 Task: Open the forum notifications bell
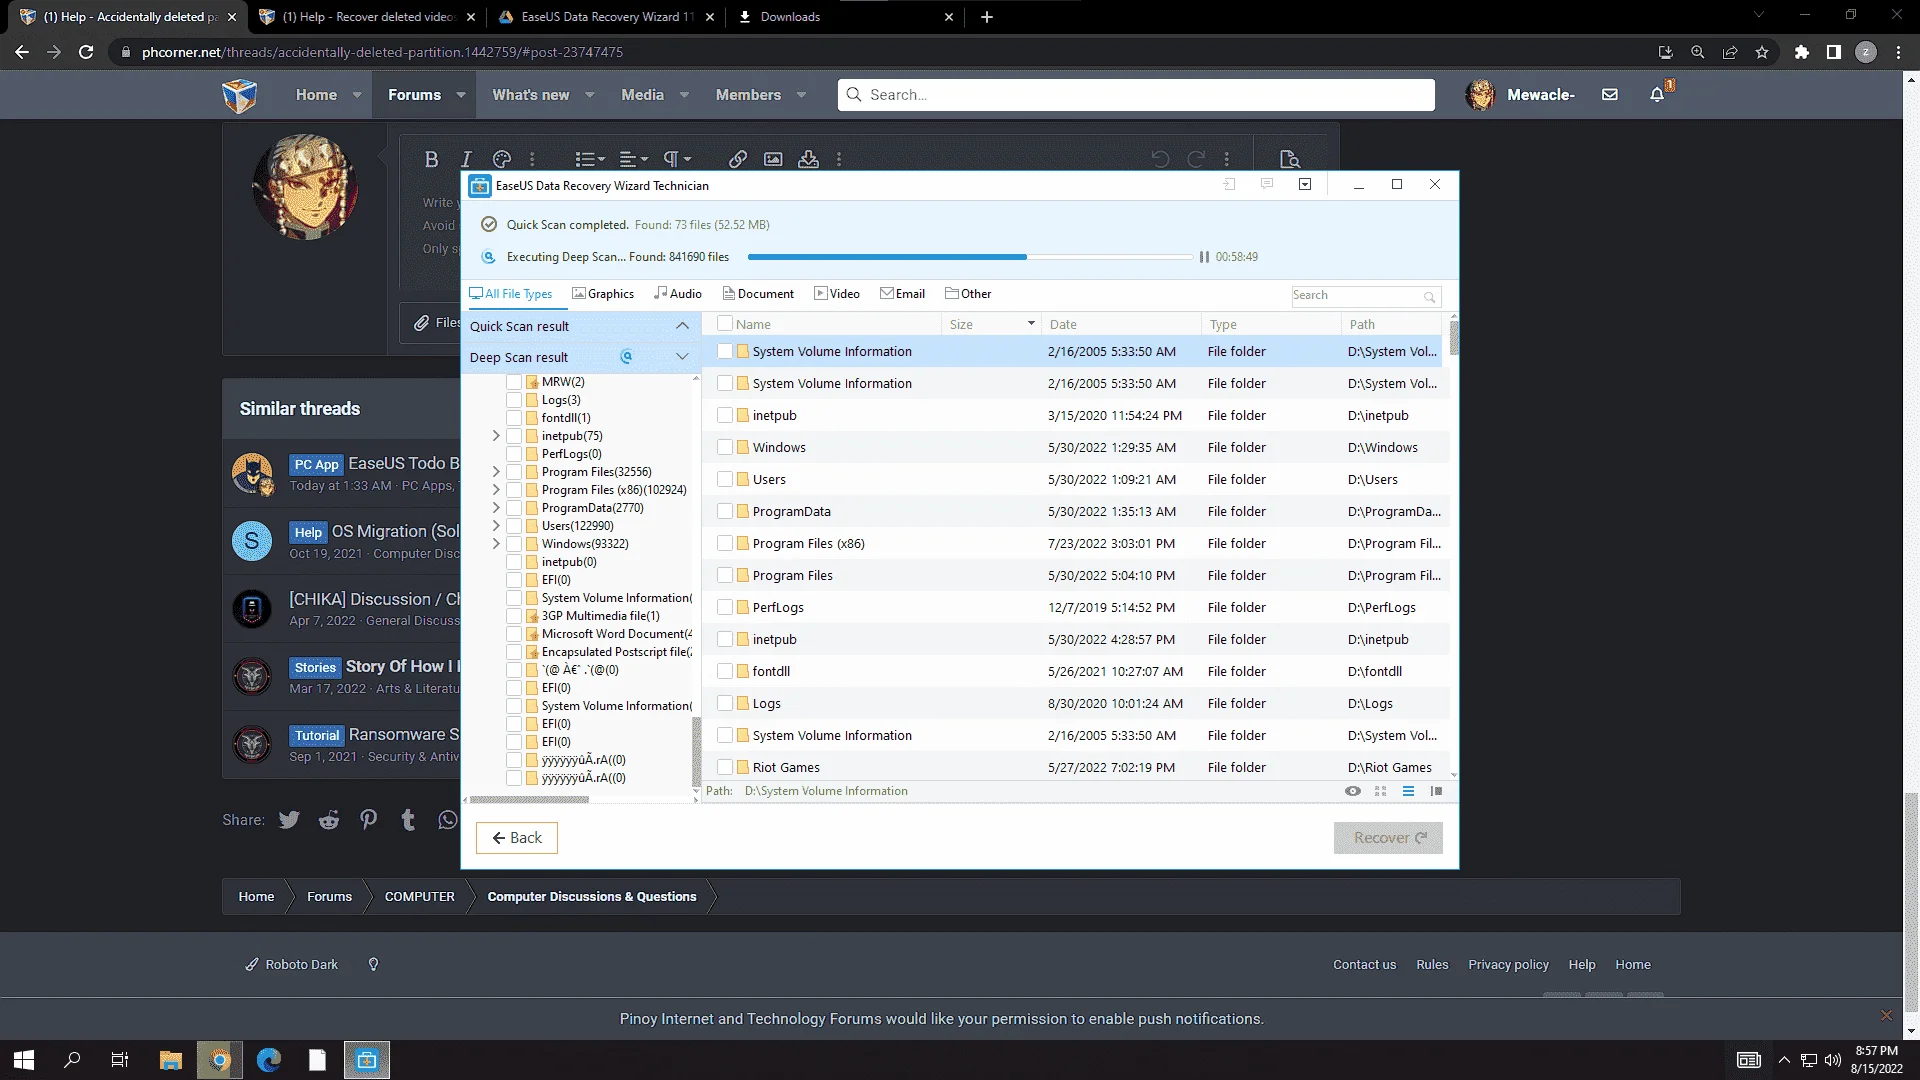tap(1657, 95)
